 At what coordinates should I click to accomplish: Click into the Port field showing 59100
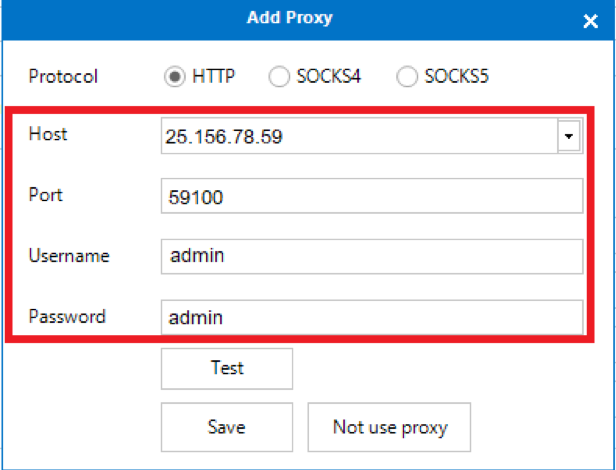pyautogui.click(x=372, y=196)
